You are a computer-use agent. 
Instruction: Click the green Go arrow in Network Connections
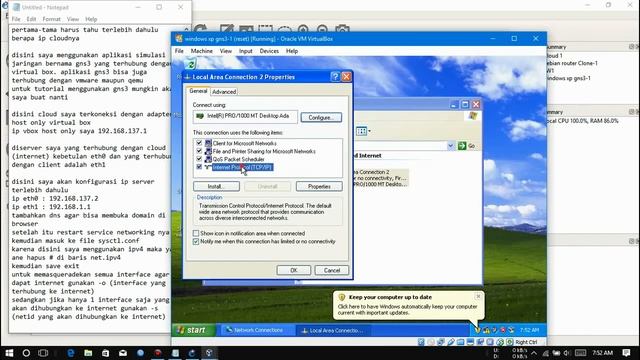click(x=462, y=146)
